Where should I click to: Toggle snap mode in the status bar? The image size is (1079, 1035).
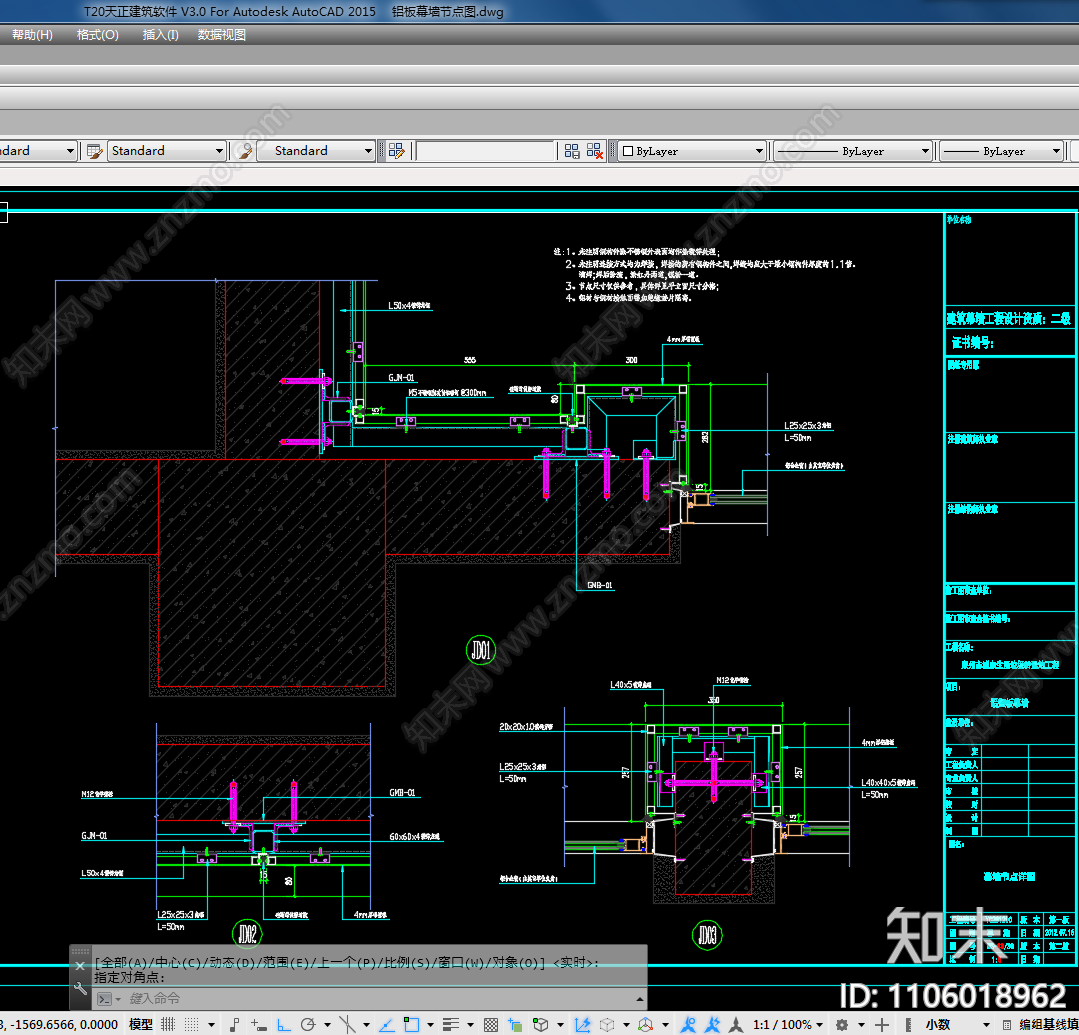tap(192, 1025)
